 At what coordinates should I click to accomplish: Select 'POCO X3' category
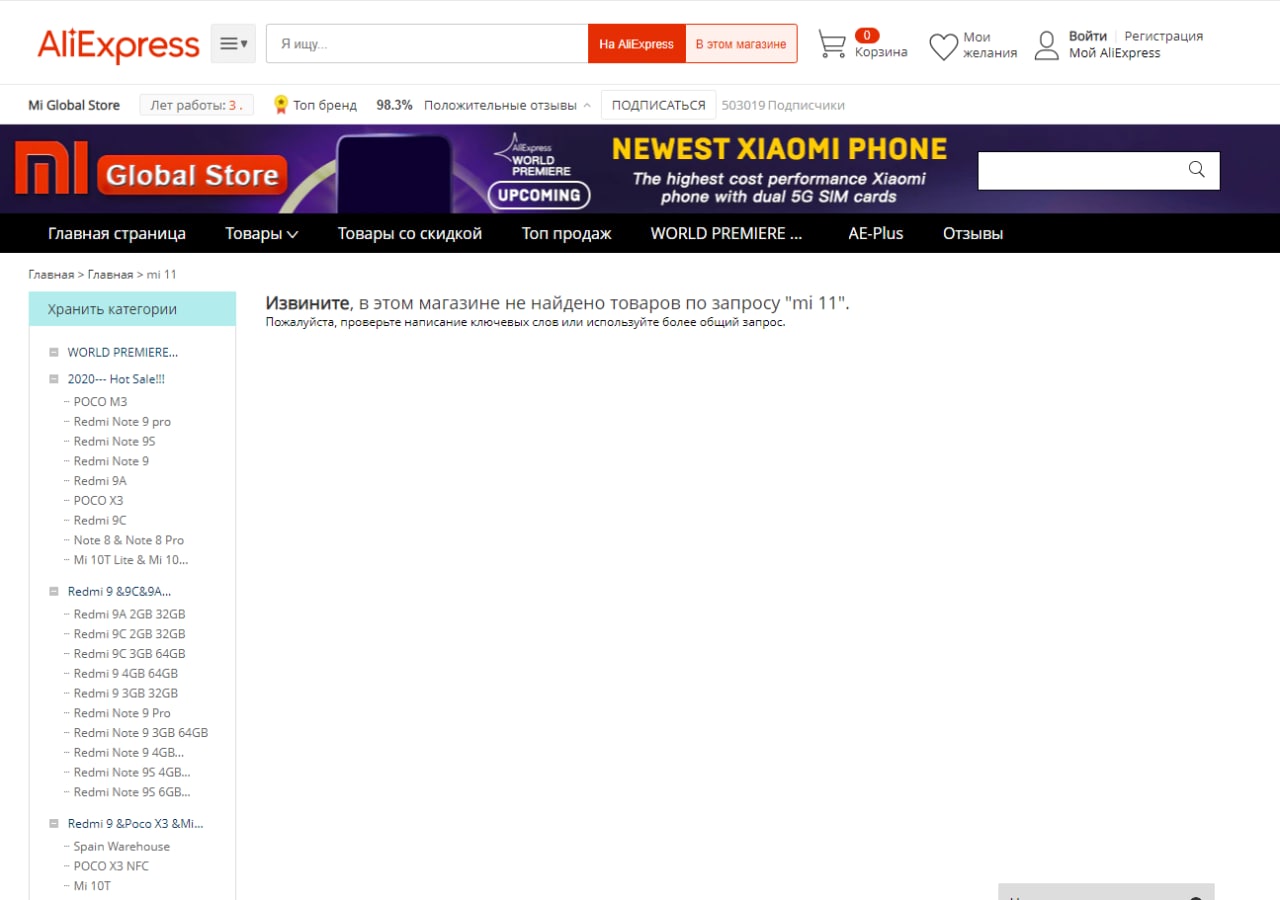98,500
